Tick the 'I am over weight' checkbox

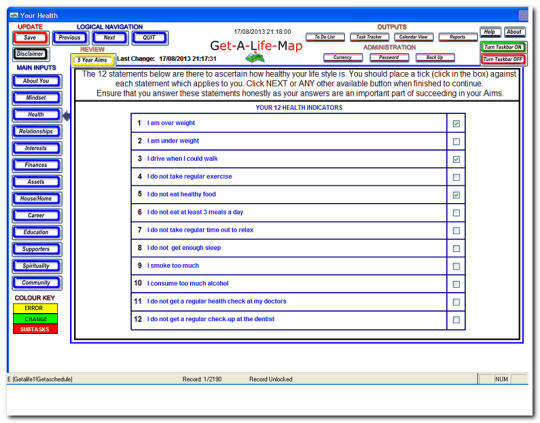[456, 123]
